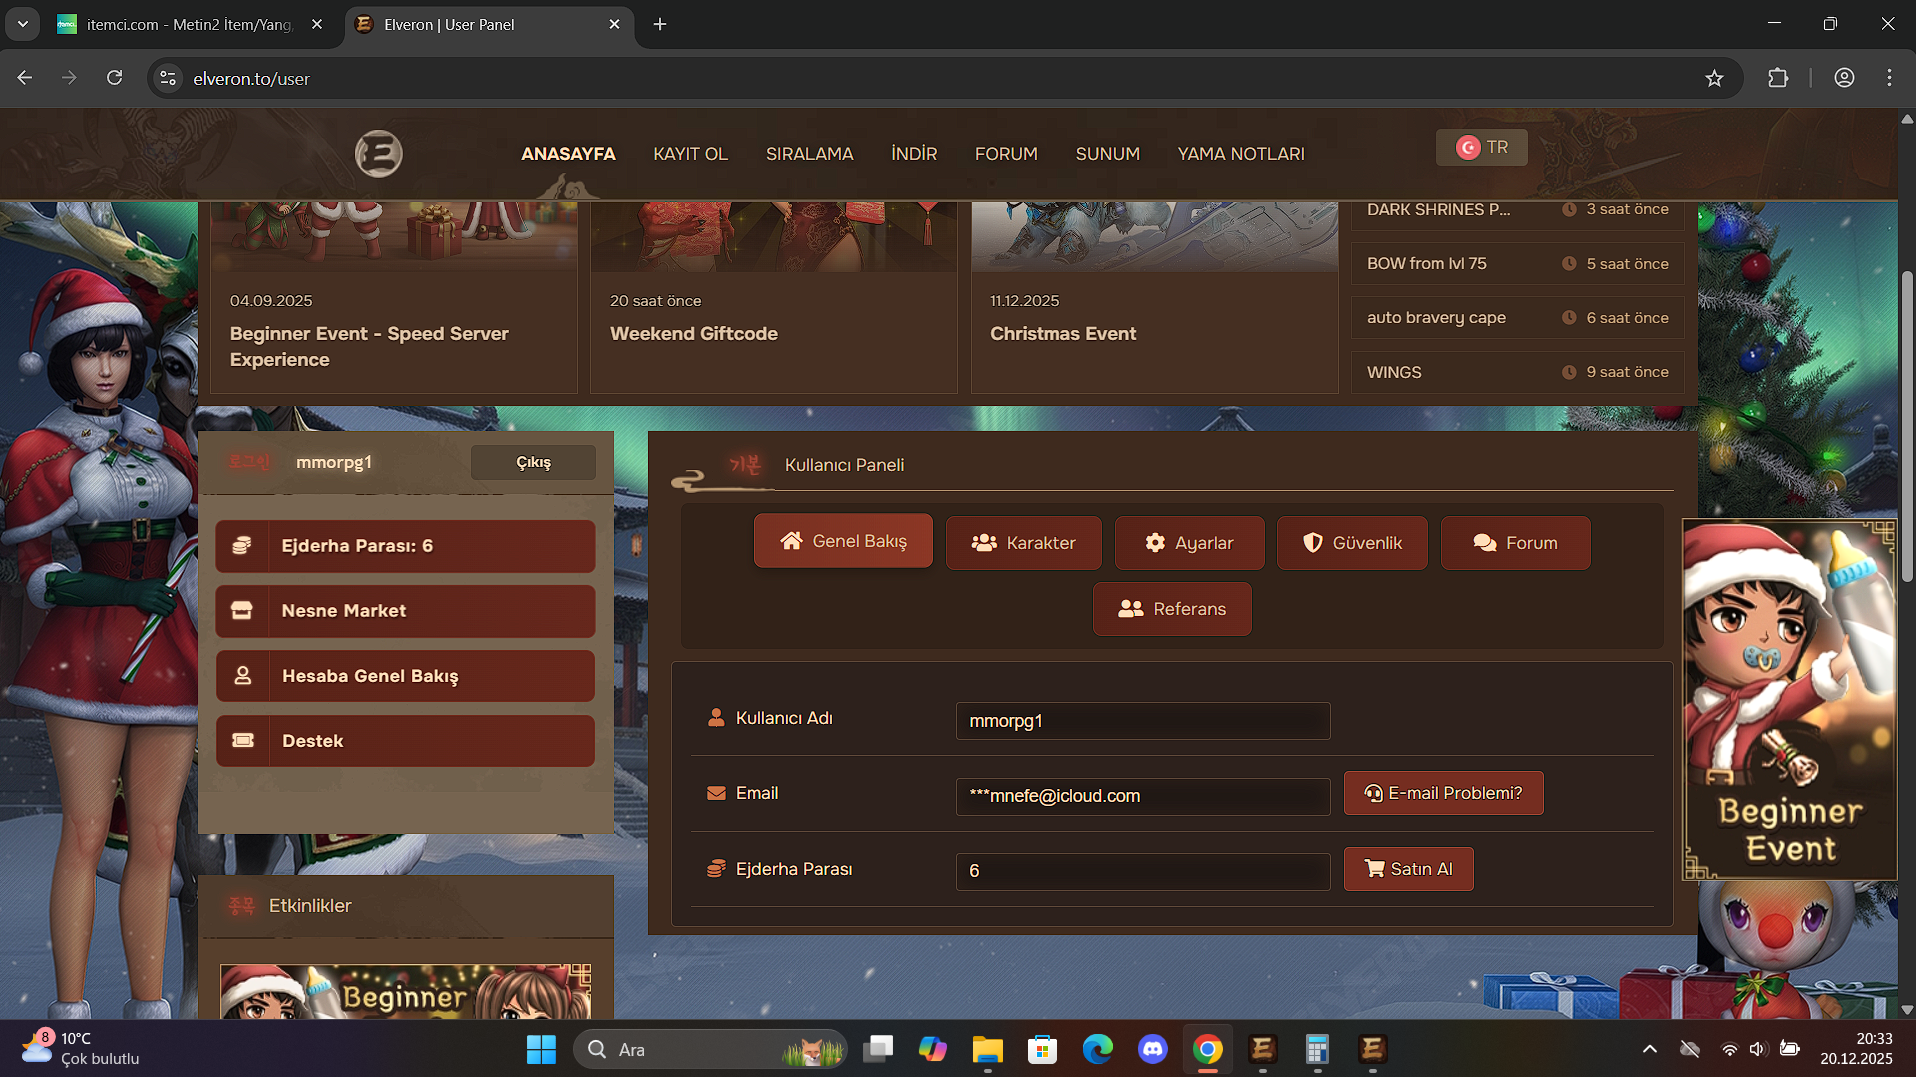Screen dimensions: 1916x1077
Task: Navigate to FORUM in the top menu
Action: [1006, 154]
